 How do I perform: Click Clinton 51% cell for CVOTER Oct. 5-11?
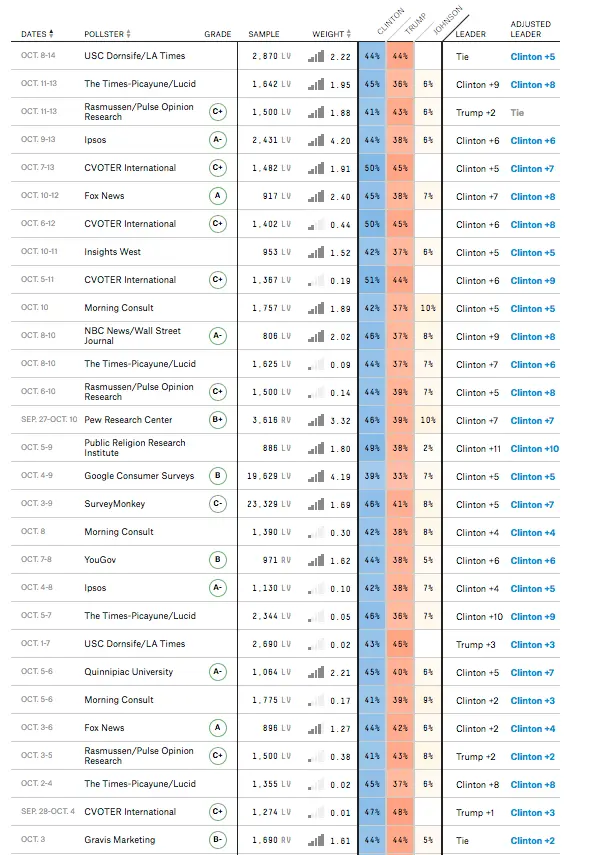click(x=372, y=280)
